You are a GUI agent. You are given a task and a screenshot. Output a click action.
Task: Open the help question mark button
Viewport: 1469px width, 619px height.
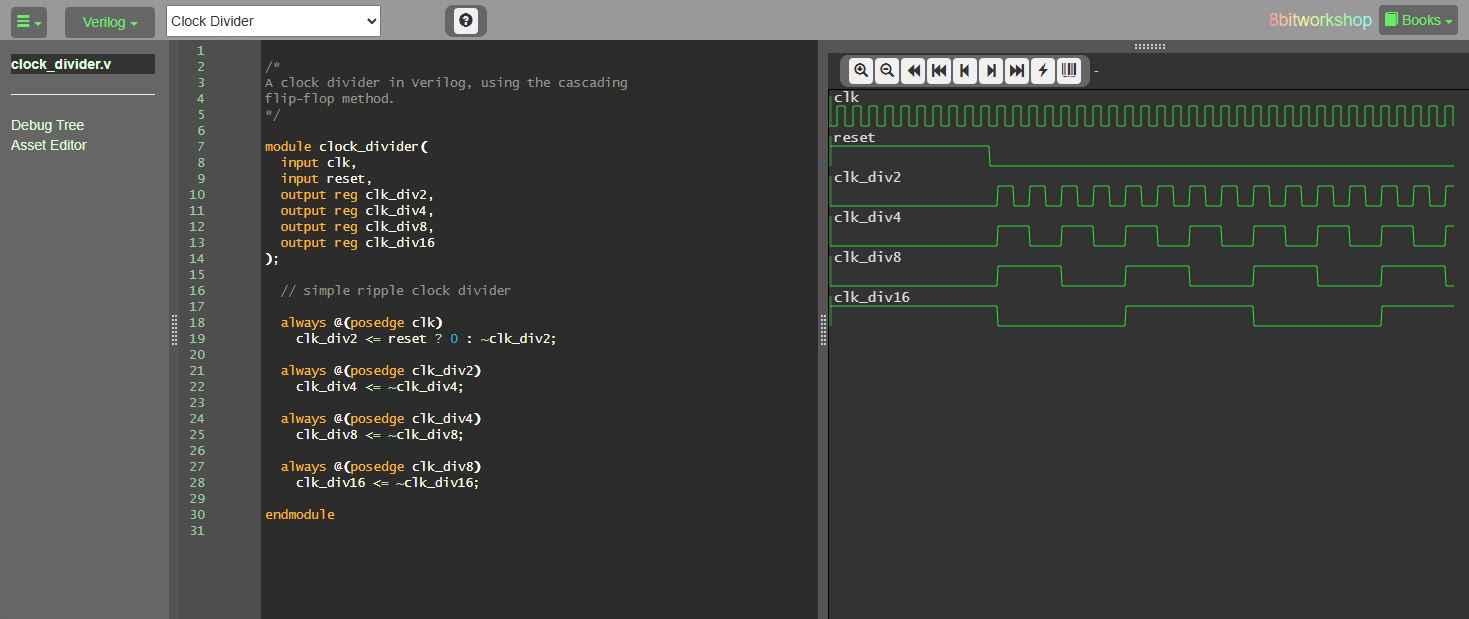(465, 21)
